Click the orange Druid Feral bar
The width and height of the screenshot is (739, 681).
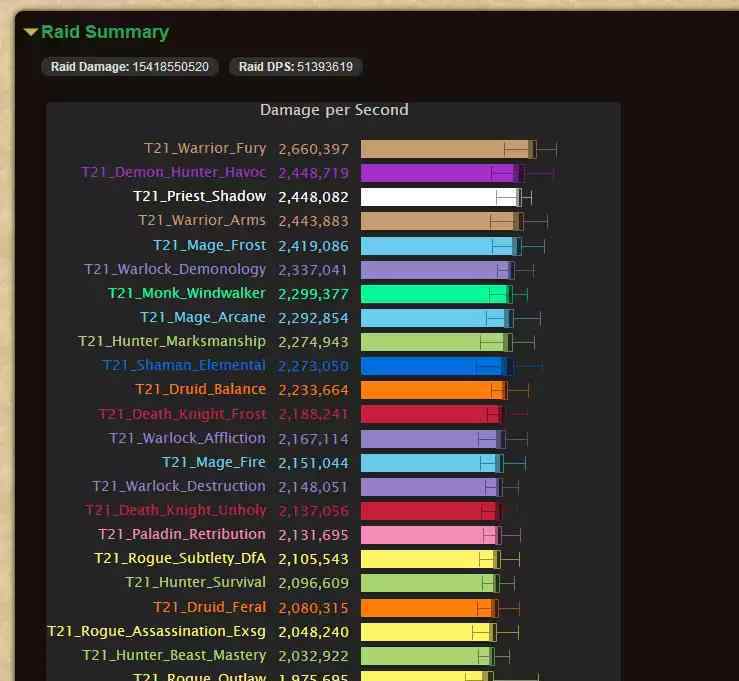click(429, 608)
